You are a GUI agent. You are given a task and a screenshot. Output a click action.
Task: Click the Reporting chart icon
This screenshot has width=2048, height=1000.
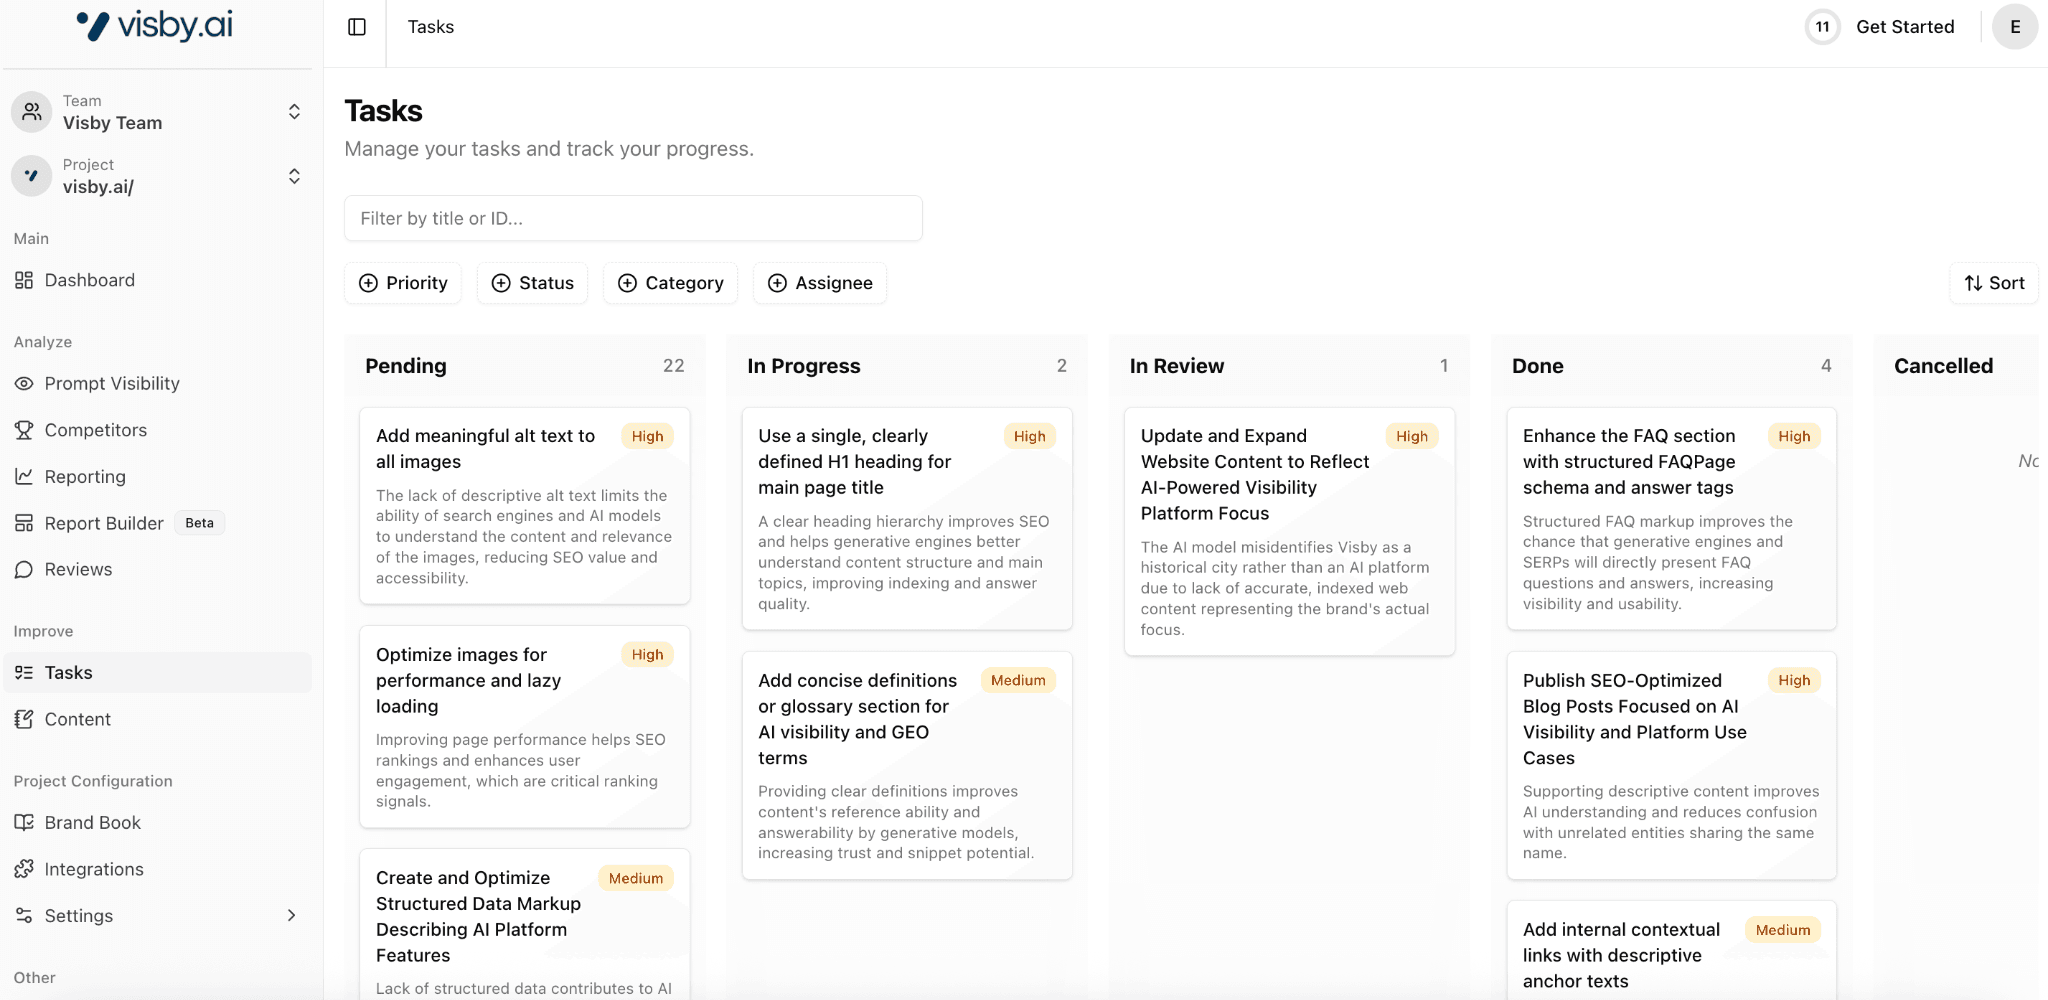[24, 476]
